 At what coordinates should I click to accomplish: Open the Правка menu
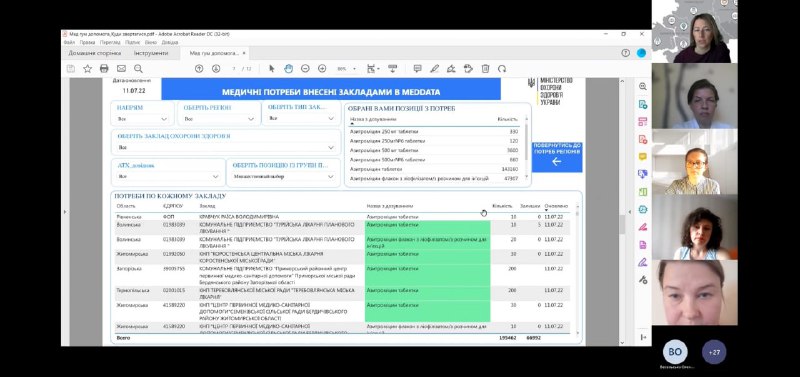click(87, 42)
